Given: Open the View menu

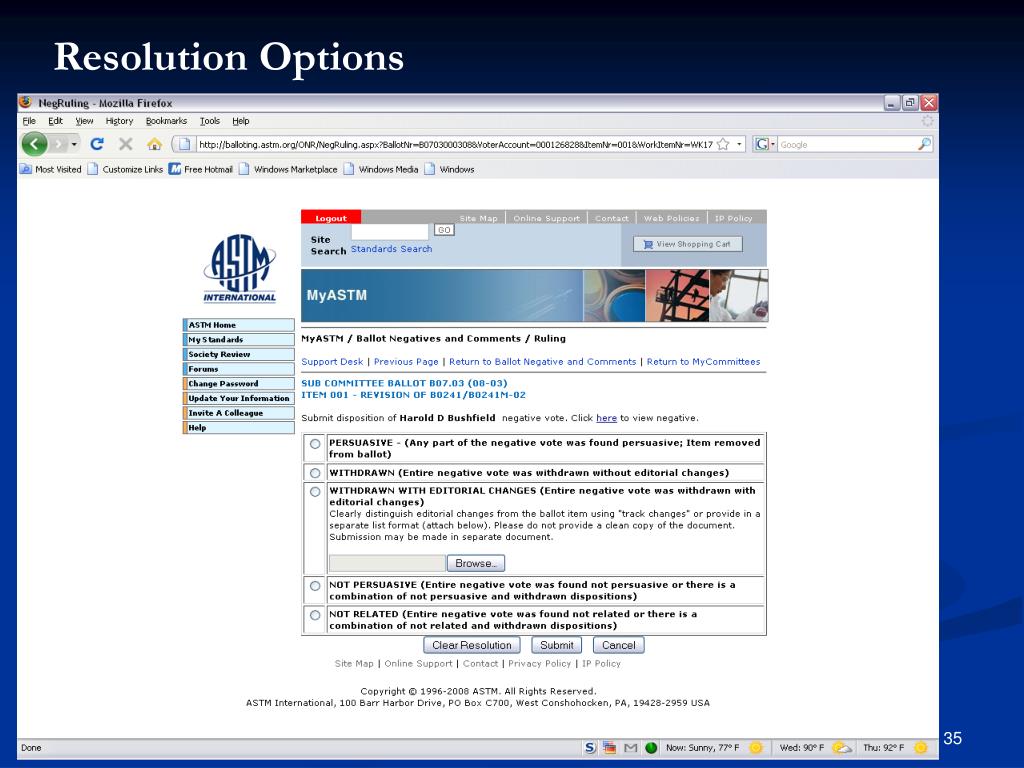Looking at the screenshot, I should pos(84,121).
